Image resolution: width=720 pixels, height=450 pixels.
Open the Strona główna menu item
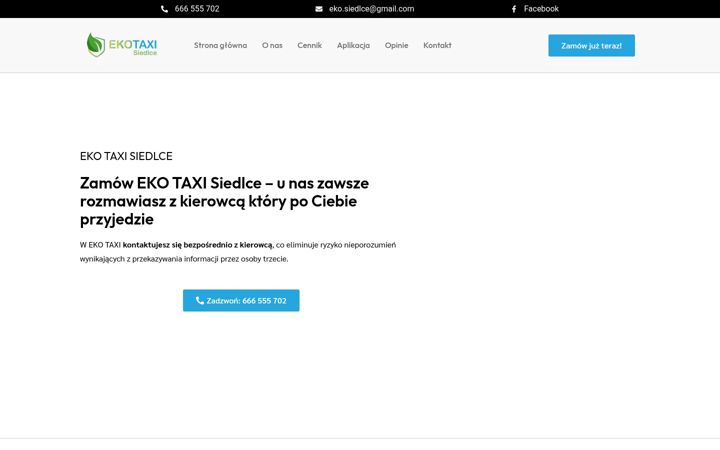pyautogui.click(x=220, y=45)
